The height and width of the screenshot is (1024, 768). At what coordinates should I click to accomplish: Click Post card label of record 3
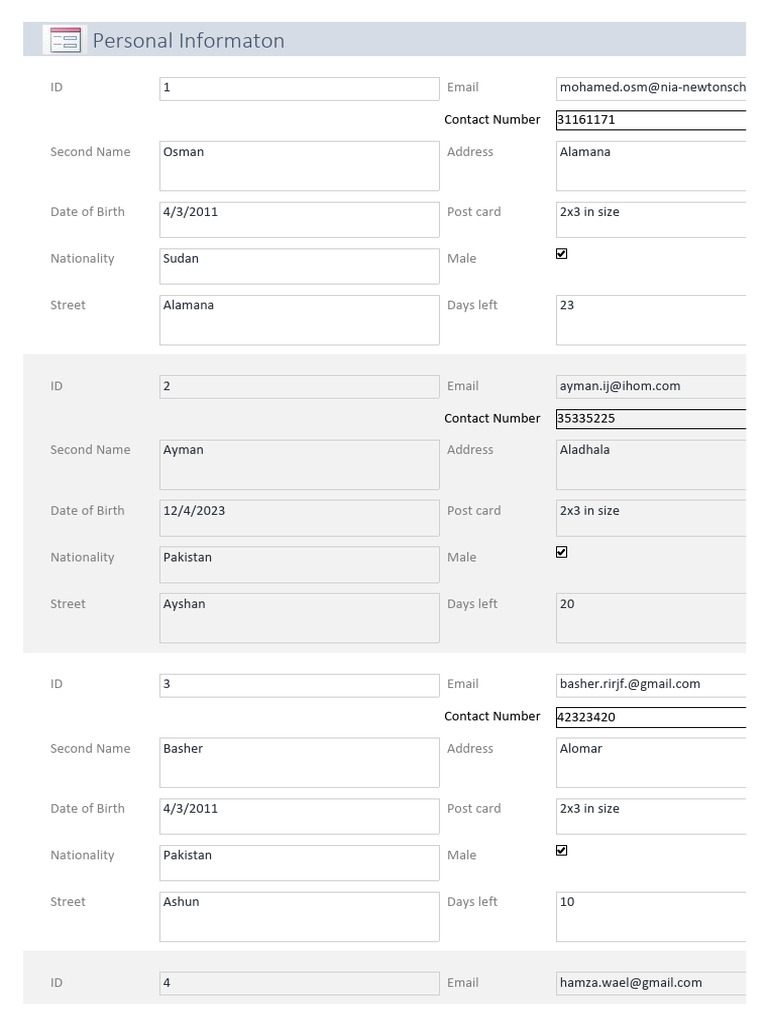(x=474, y=808)
